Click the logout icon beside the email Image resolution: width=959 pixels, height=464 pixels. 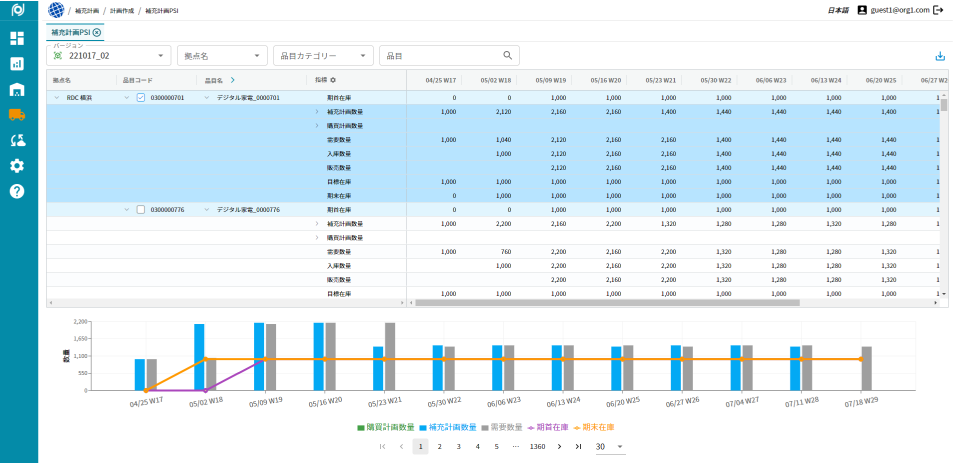pos(938,10)
